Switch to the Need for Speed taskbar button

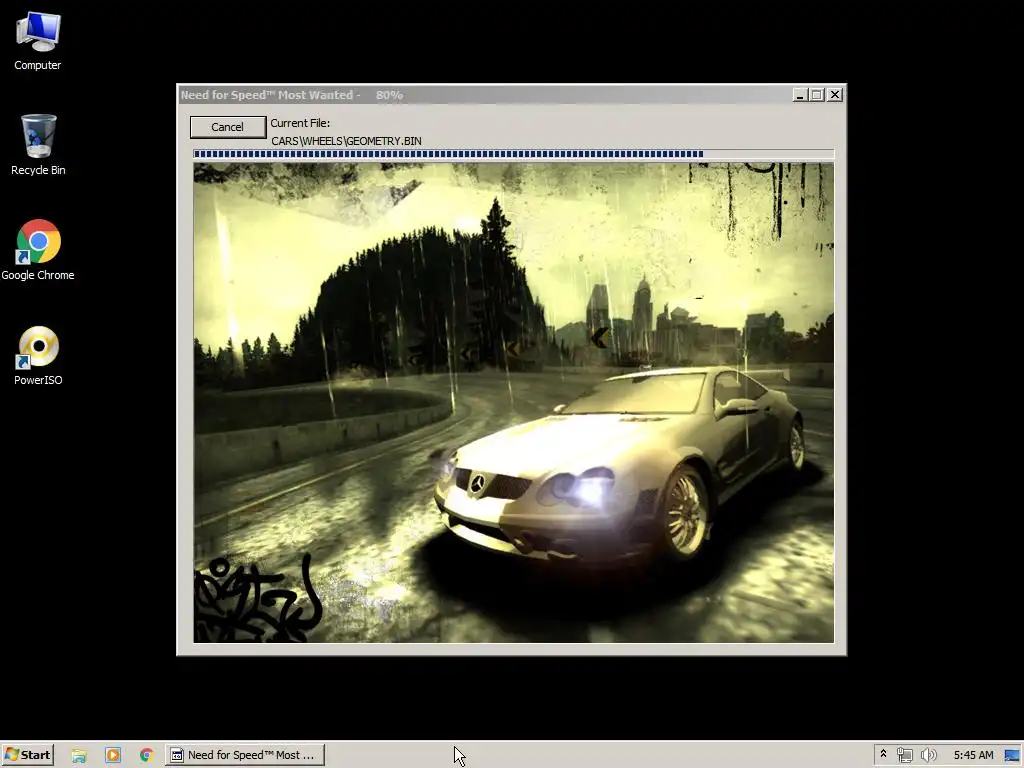click(245, 755)
